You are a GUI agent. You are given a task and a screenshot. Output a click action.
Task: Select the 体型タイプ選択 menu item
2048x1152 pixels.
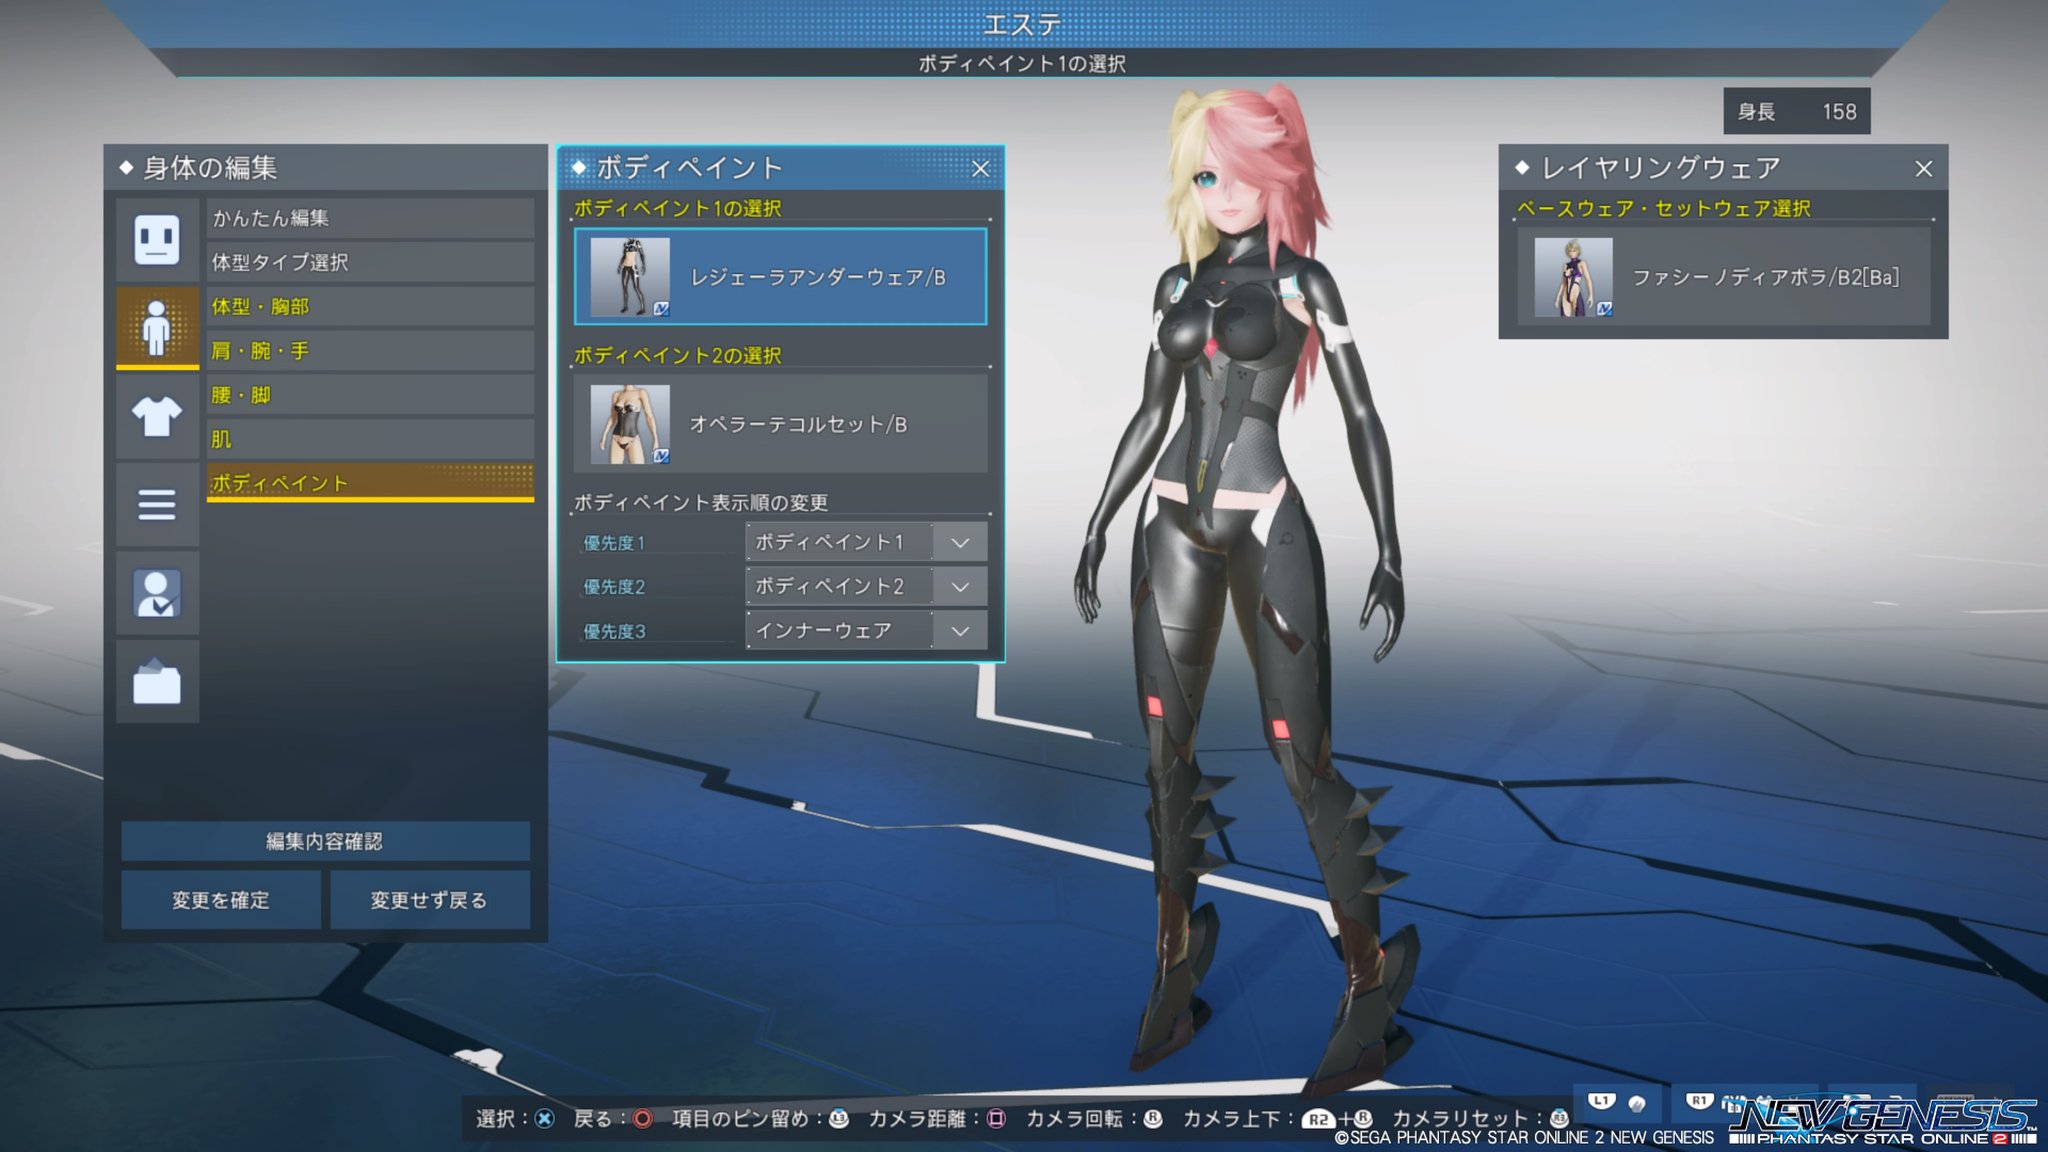click(370, 262)
